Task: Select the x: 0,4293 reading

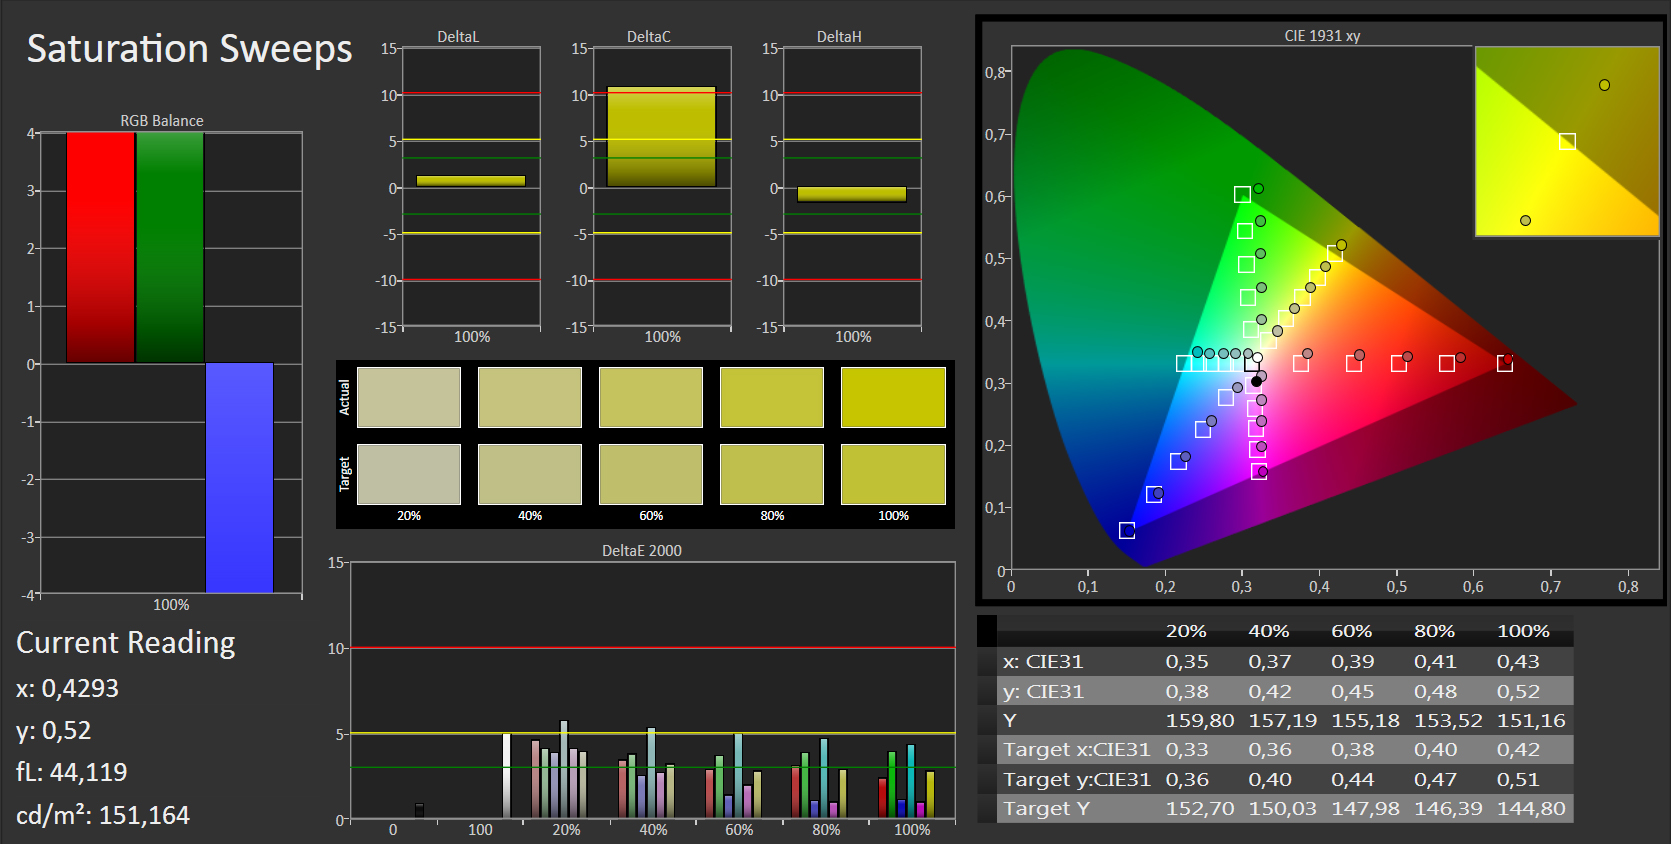Action: pos(67,688)
